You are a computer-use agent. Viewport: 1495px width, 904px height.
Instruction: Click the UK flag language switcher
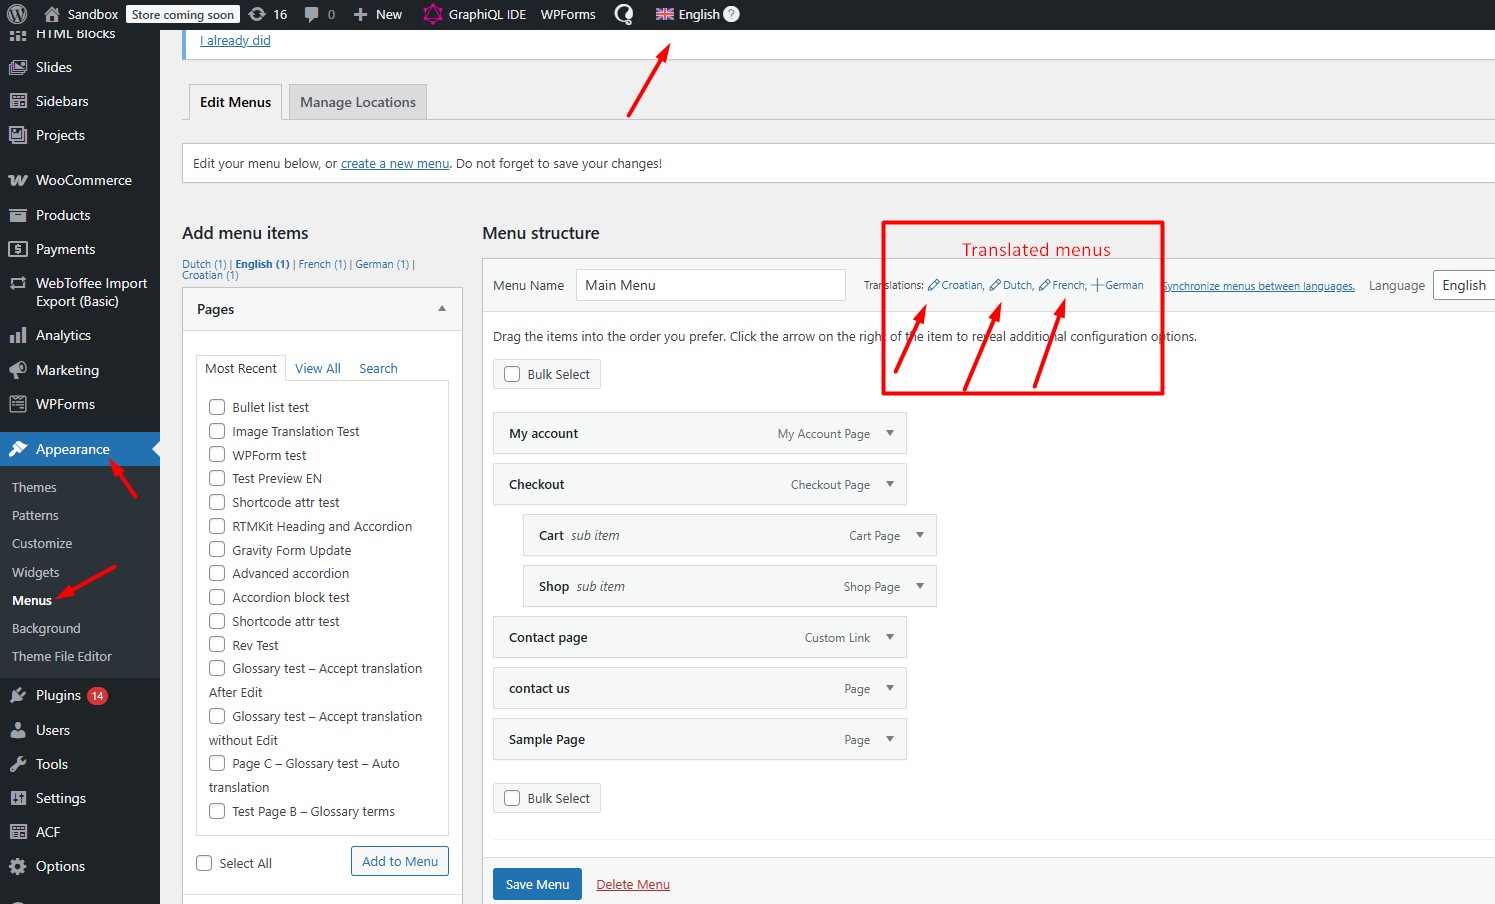(665, 14)
